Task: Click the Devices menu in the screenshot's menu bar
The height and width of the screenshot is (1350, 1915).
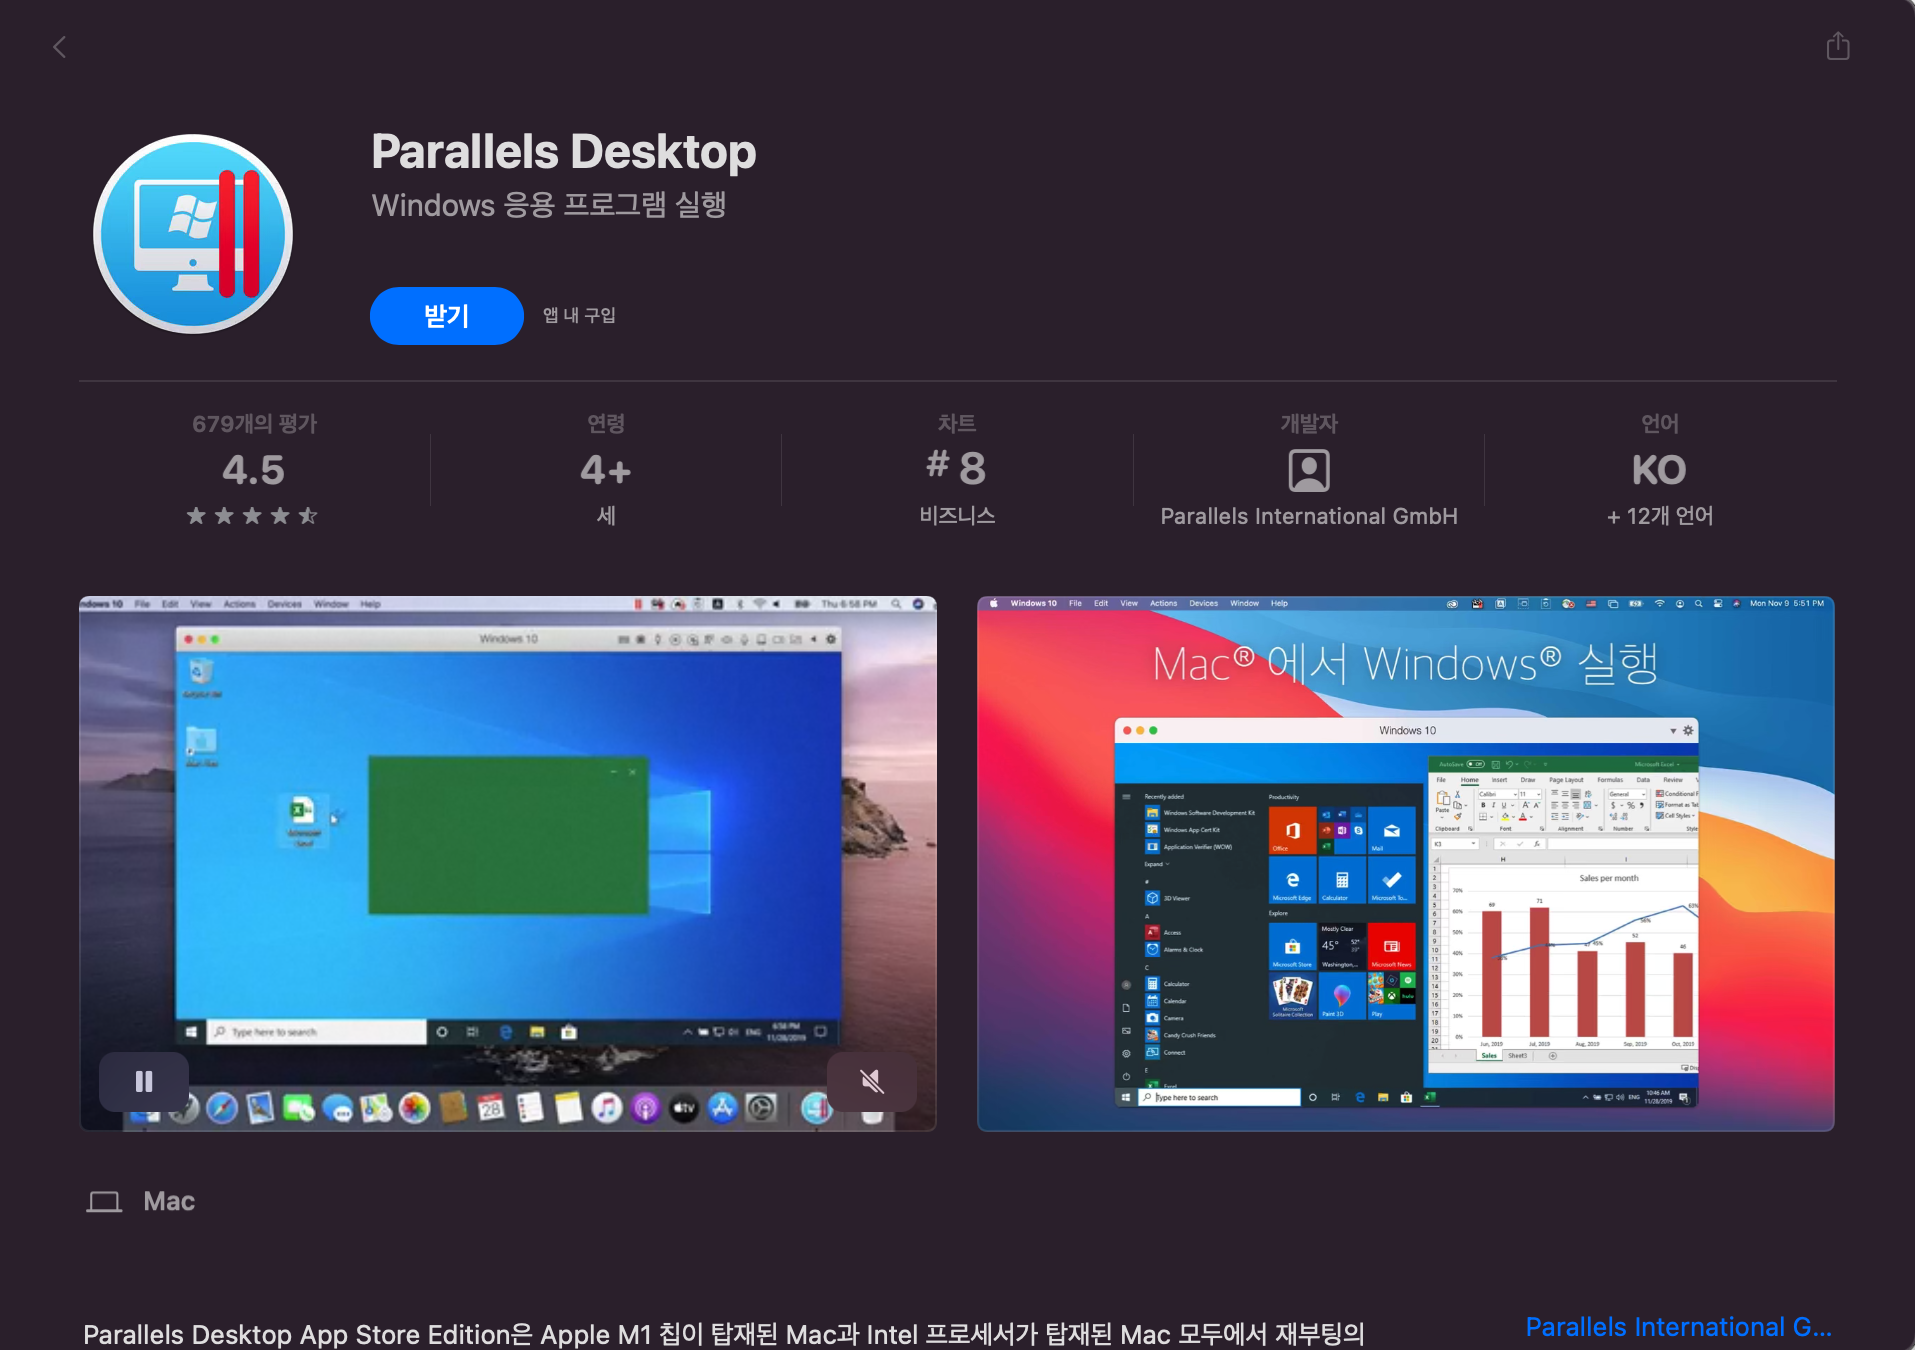Action: point(1203,604)
